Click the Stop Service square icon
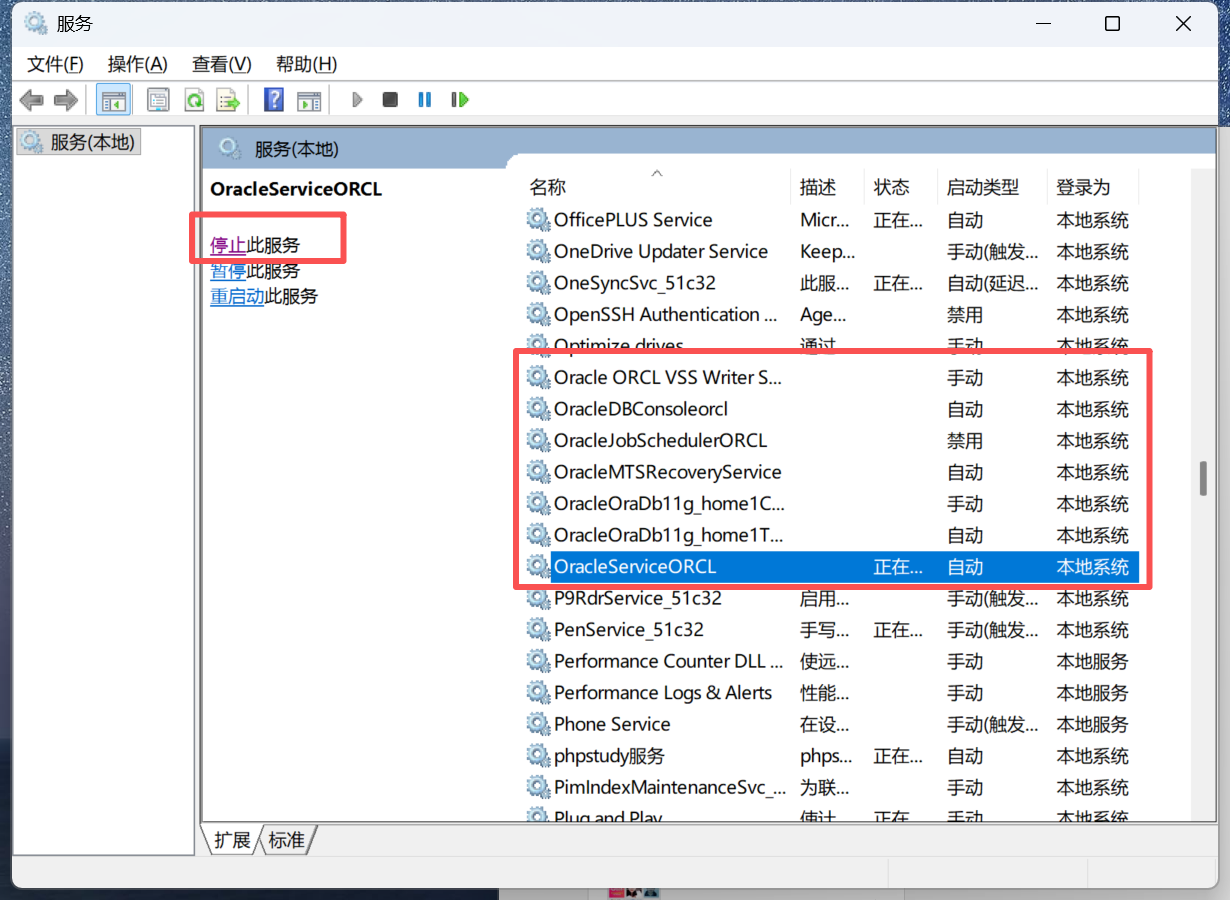The width and height of the screenshot is (1230, 900). click(x=390, y=100)
